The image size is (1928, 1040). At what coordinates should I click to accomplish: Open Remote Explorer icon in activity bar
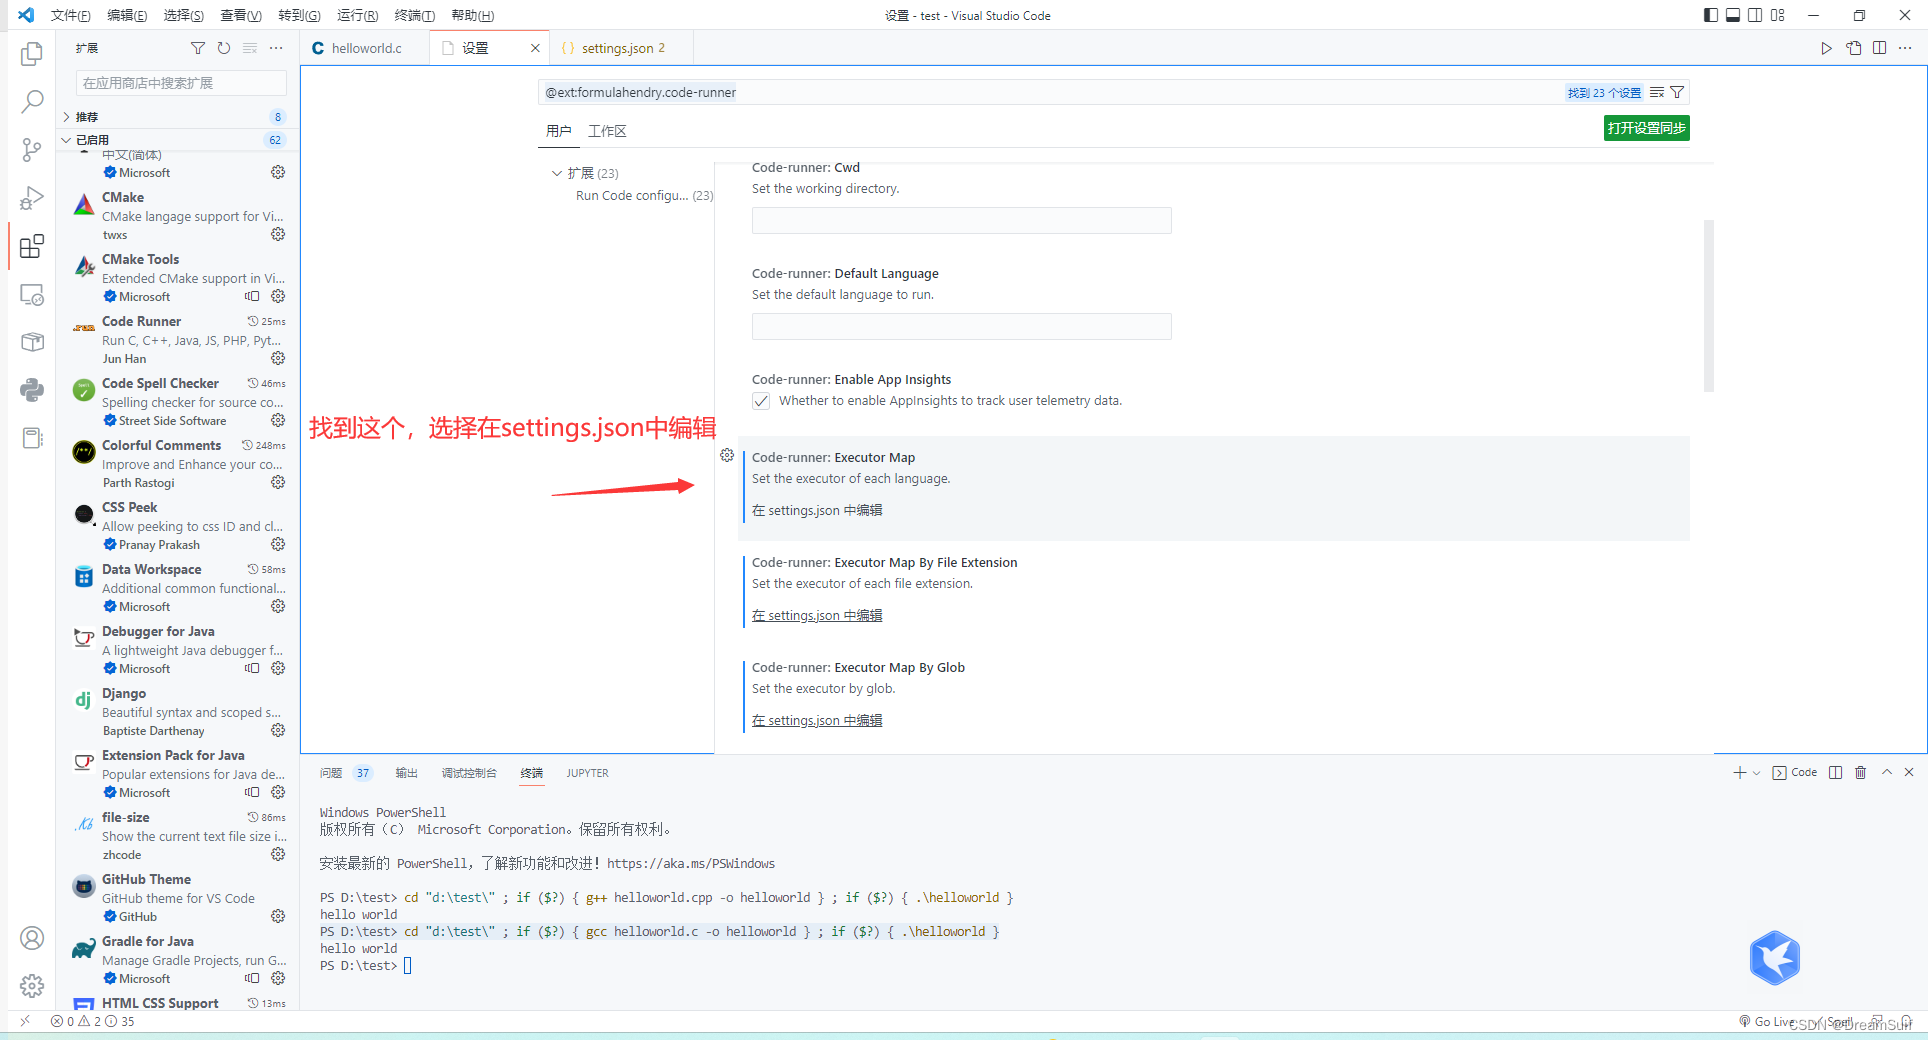click(x=32, y=294)
